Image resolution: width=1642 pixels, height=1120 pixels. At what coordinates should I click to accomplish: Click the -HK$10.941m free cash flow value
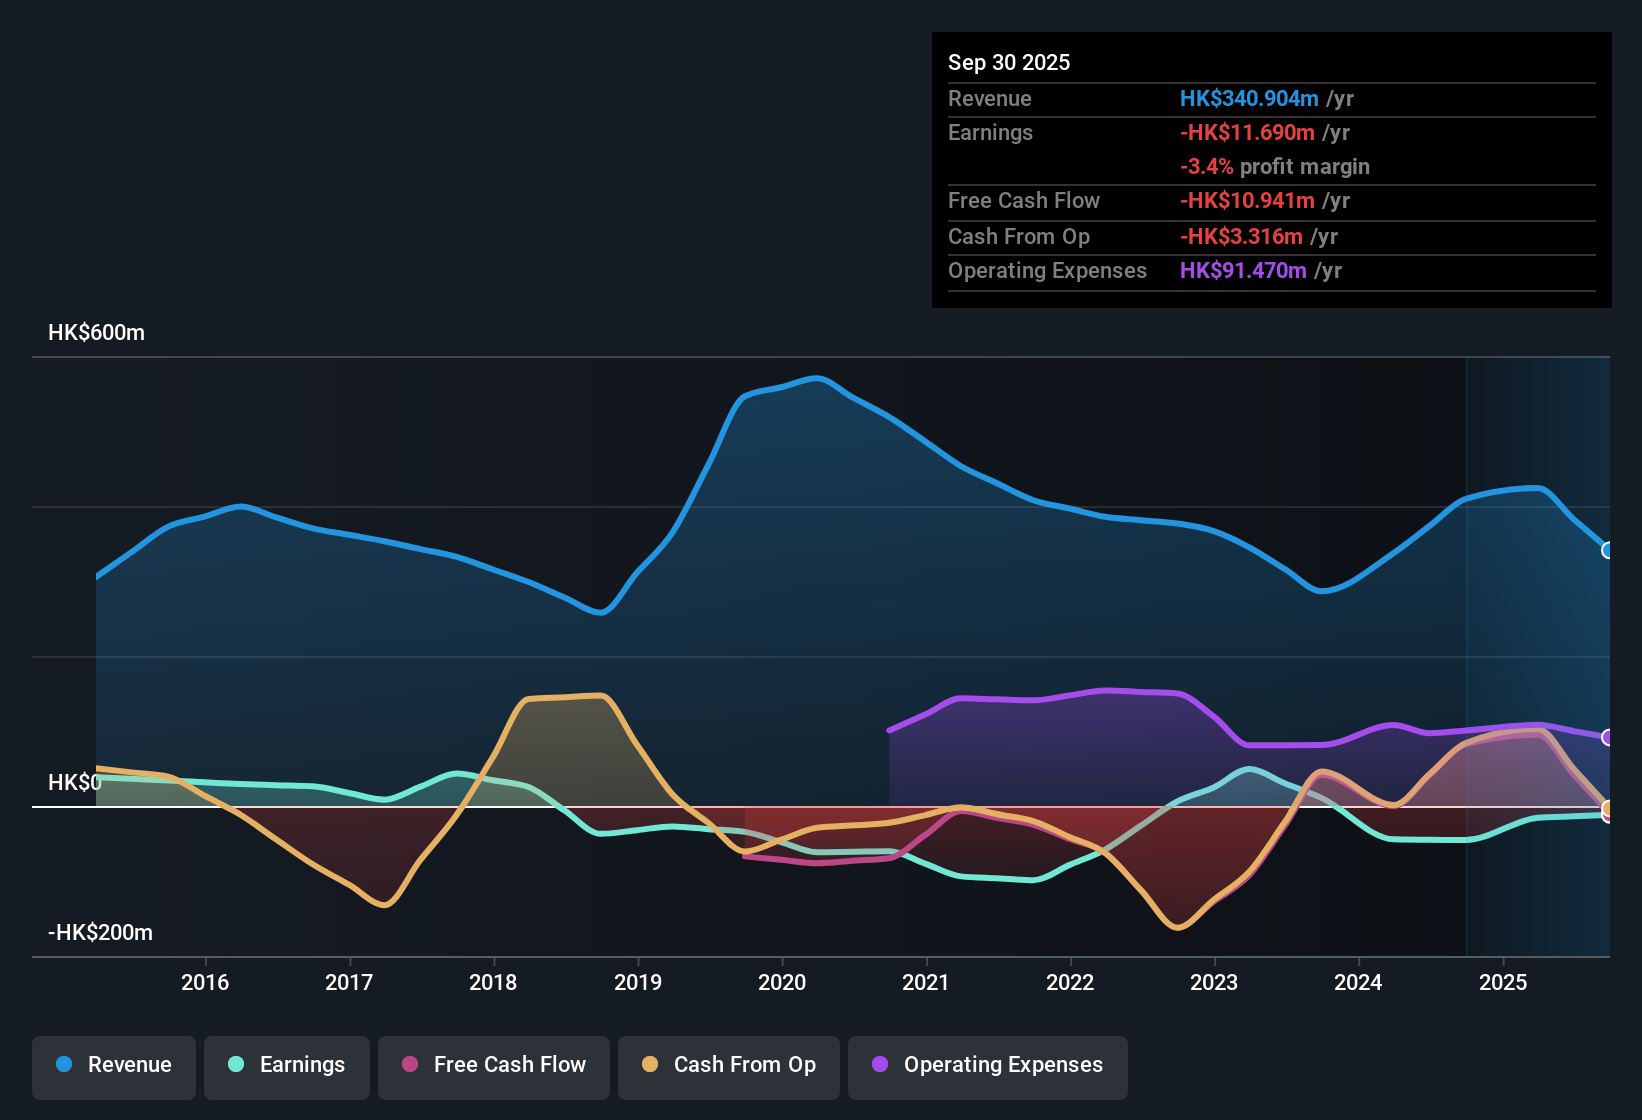click(1247, 200)
